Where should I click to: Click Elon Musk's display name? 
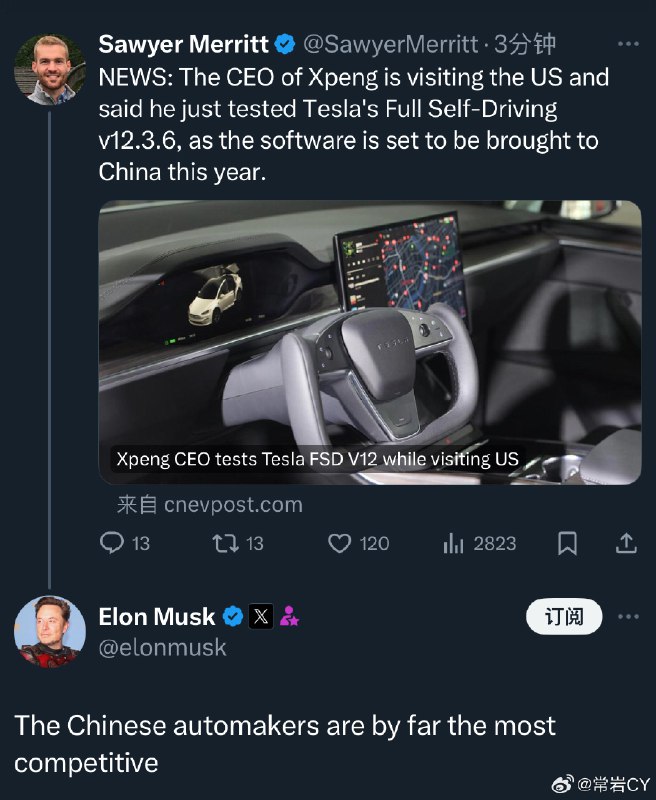pos(157,616)
